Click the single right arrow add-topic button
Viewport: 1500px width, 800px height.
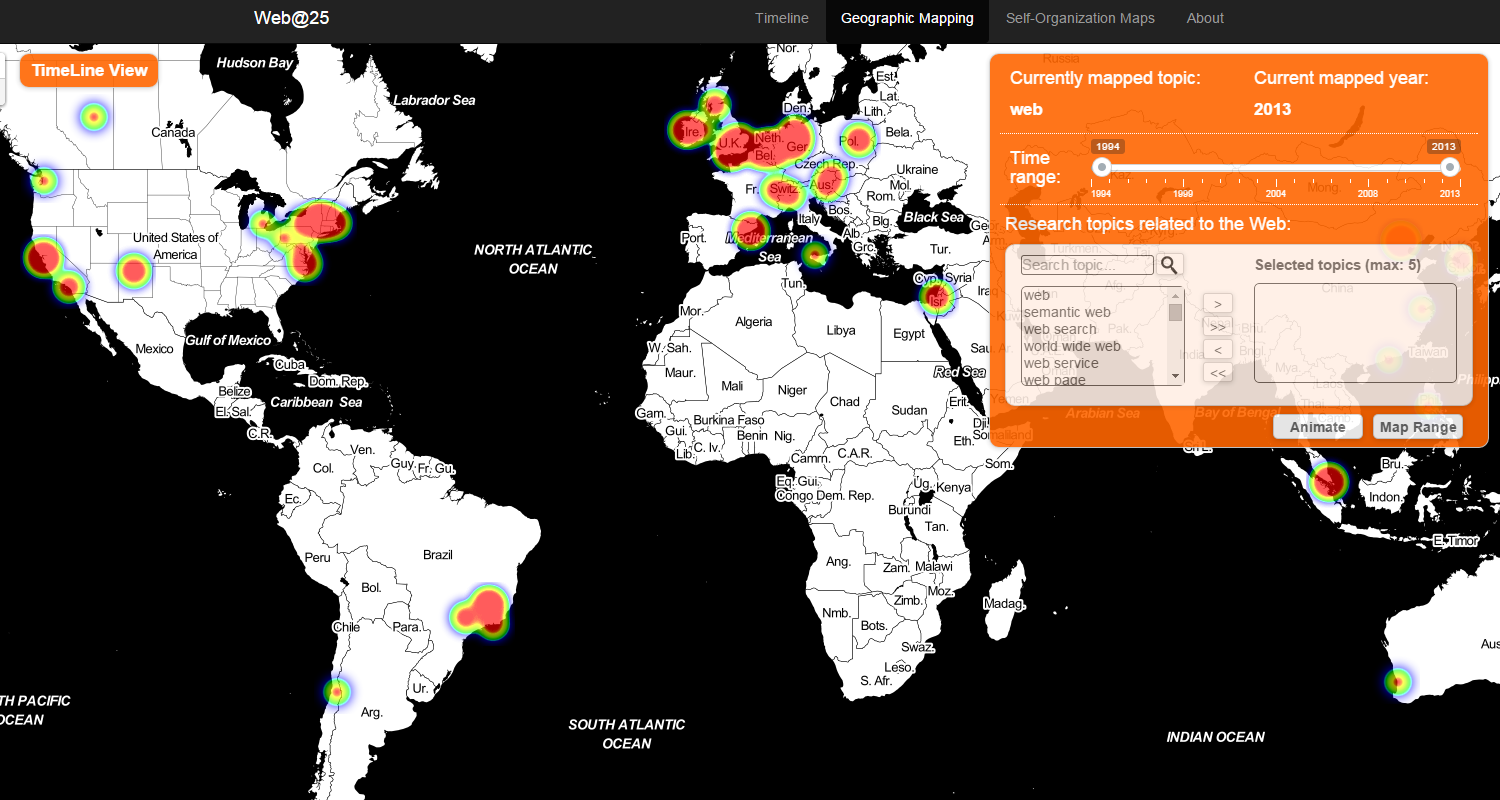[x=1217, y=303]
